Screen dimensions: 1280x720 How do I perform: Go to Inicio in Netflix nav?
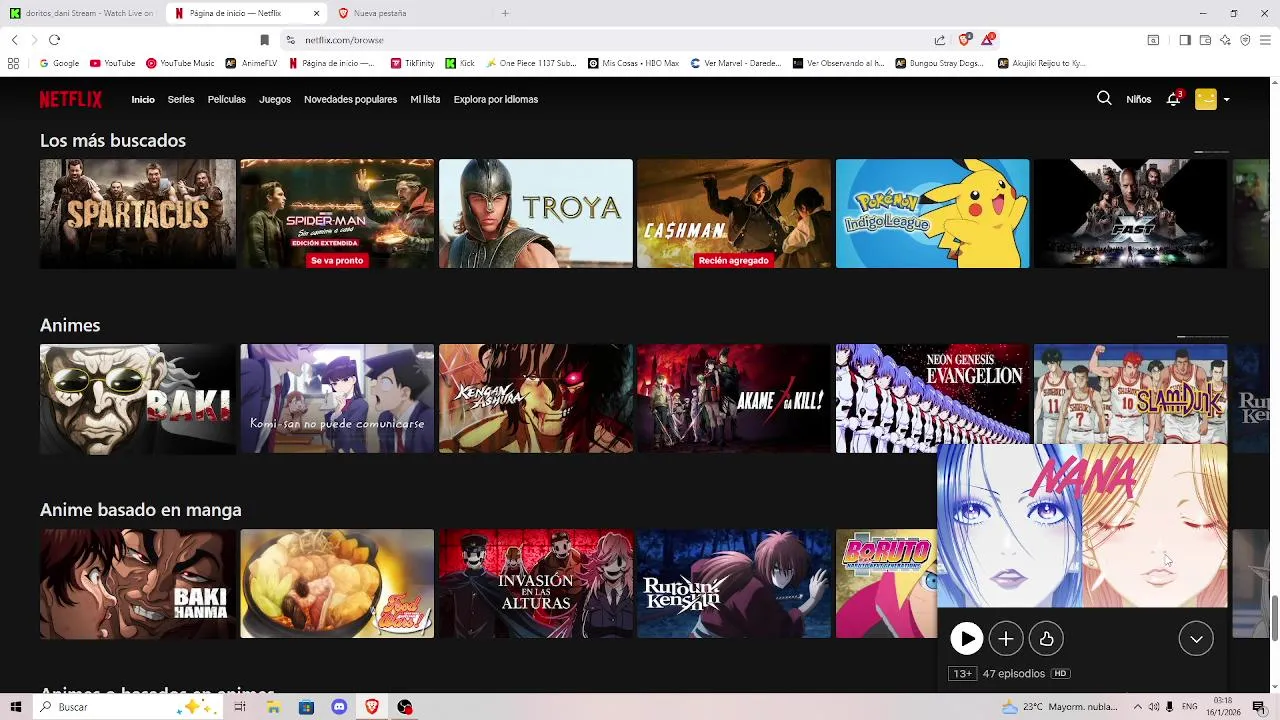point(143,99)
